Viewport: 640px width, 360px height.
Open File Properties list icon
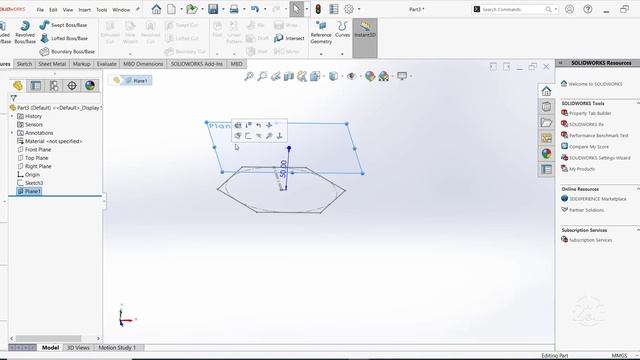pos(334,9)
